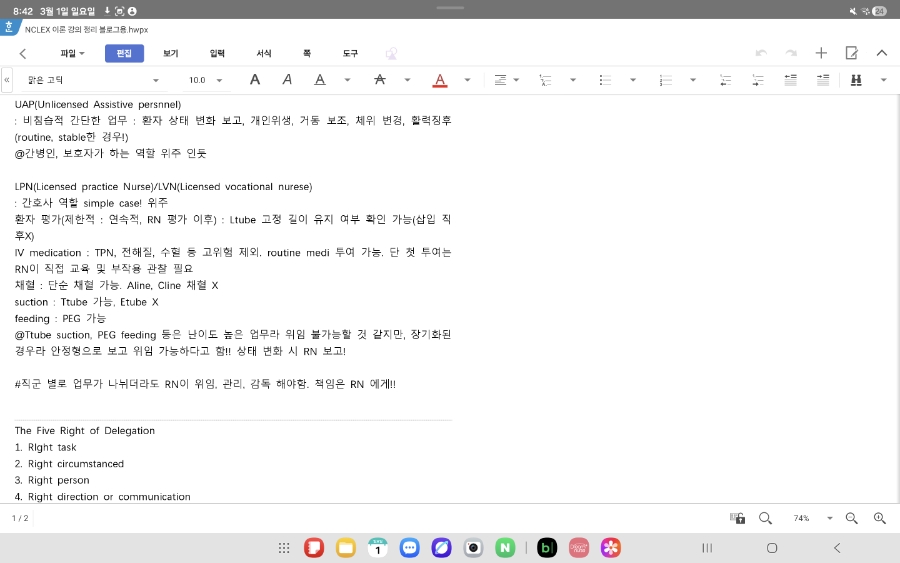900x563 pixels.
Task: Toggle strikethrough text formatting
Action: tap(379, 80)
